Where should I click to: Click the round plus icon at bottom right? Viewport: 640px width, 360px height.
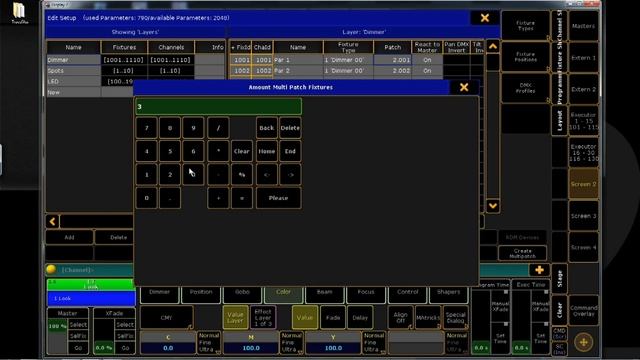click(584, 342)
